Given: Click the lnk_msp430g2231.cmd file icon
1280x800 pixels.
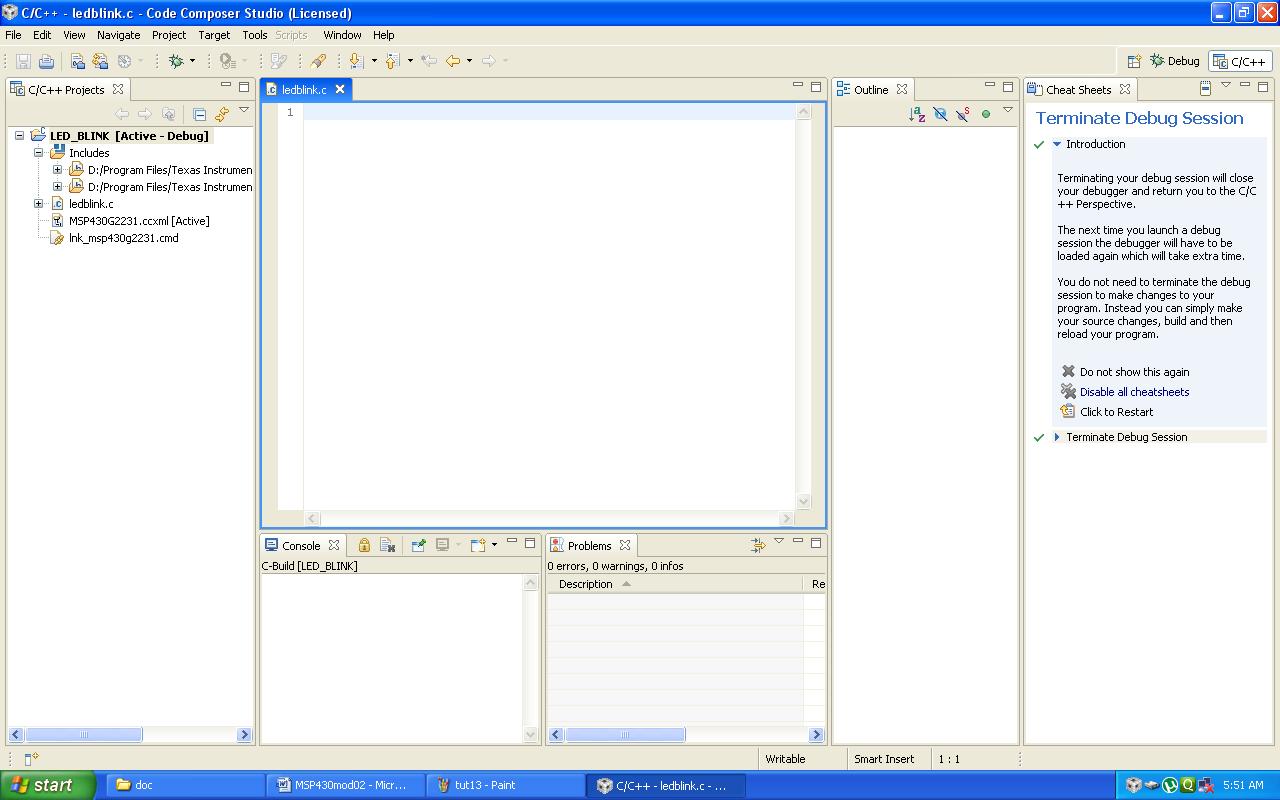Looking at the screenshot, I should [x=58, y=238].
